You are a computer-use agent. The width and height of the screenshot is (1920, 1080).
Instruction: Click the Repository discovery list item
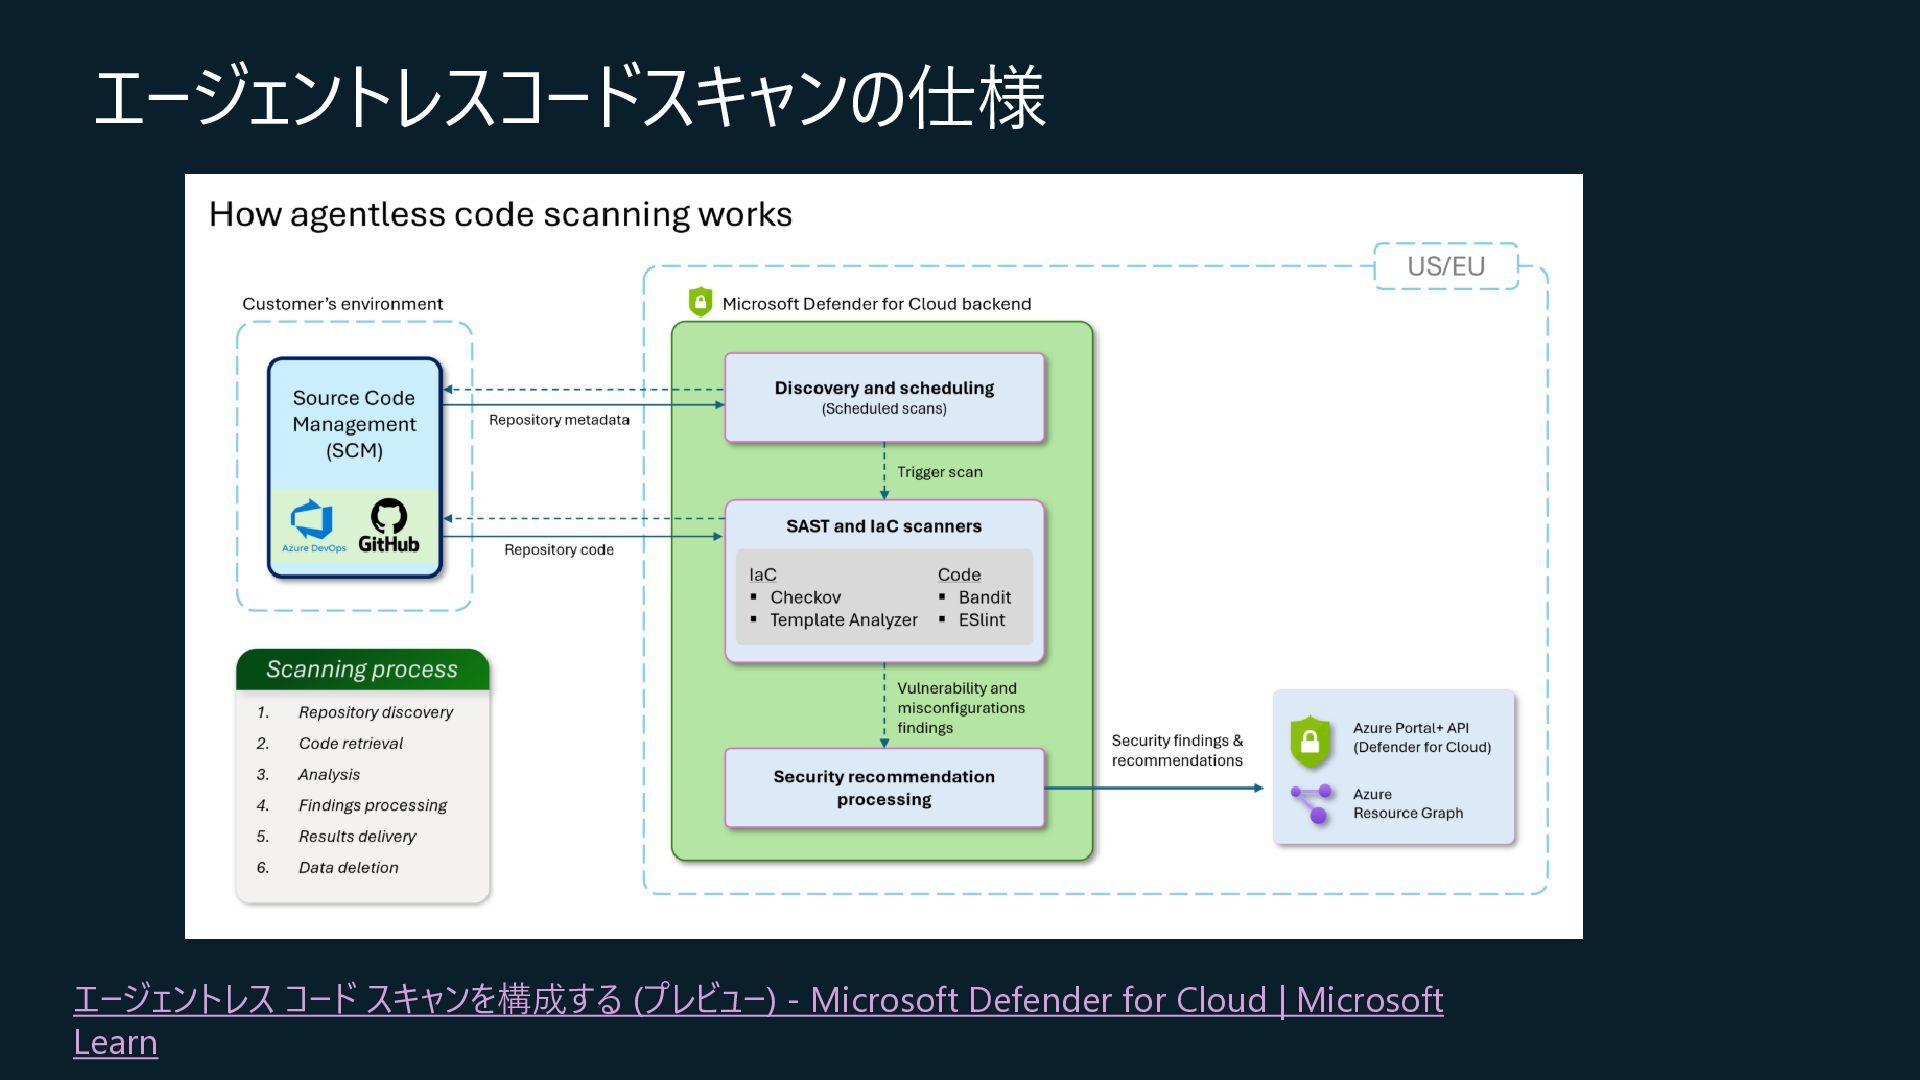375,712
